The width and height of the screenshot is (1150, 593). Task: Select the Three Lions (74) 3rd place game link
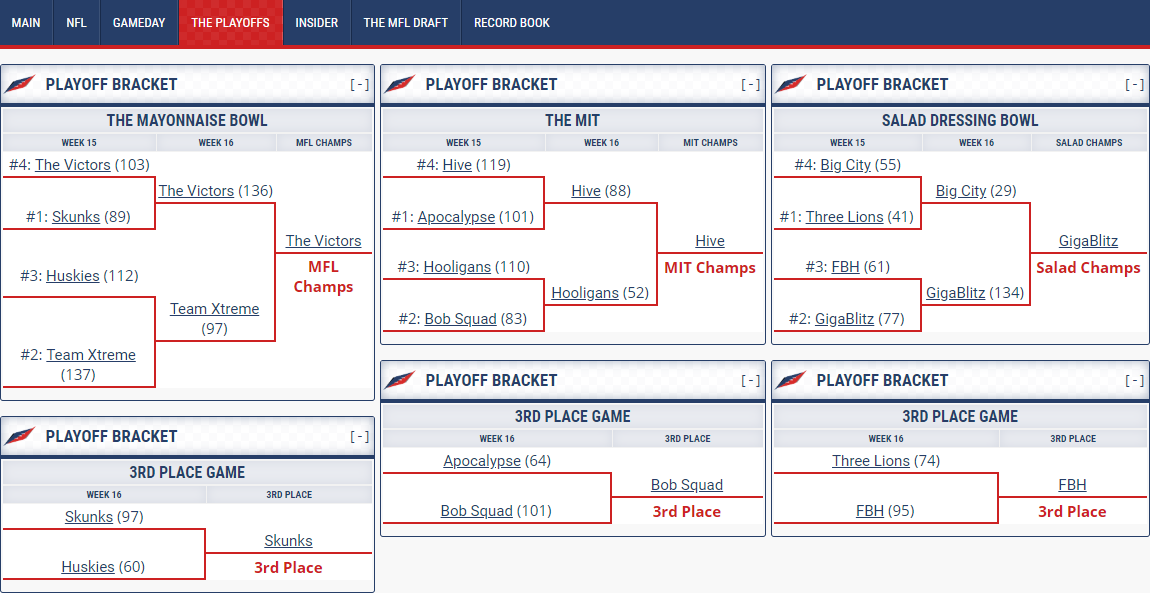(871, 461)
